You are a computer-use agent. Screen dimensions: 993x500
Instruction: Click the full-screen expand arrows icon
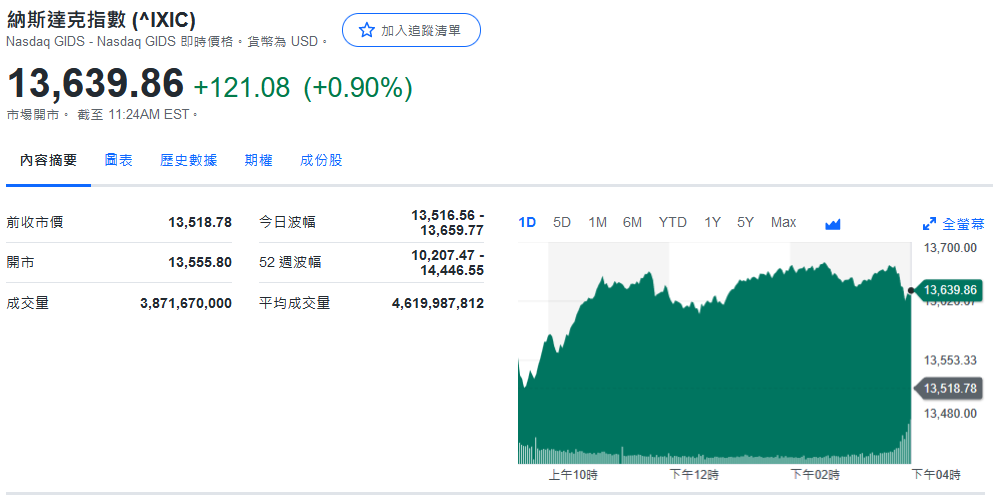coord(929,223)
